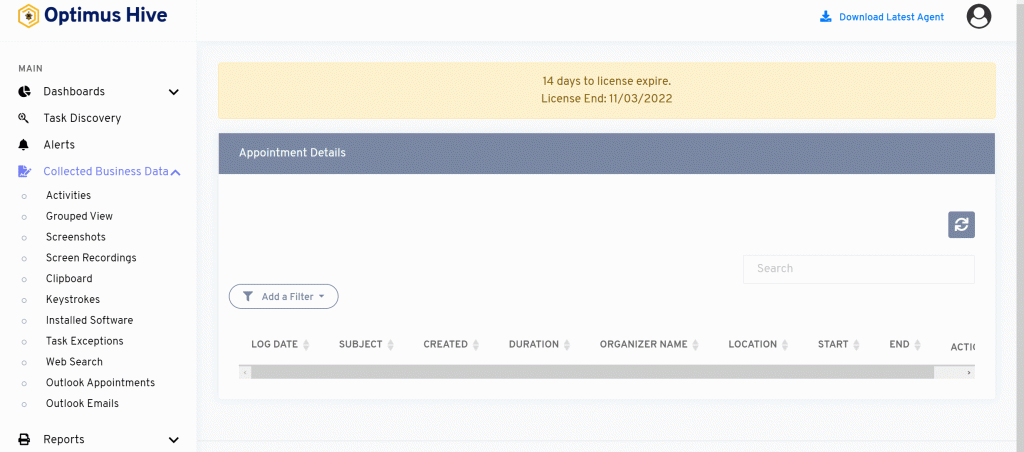
Task: Click Download Latest Agent link
Action: pos(891,17)
